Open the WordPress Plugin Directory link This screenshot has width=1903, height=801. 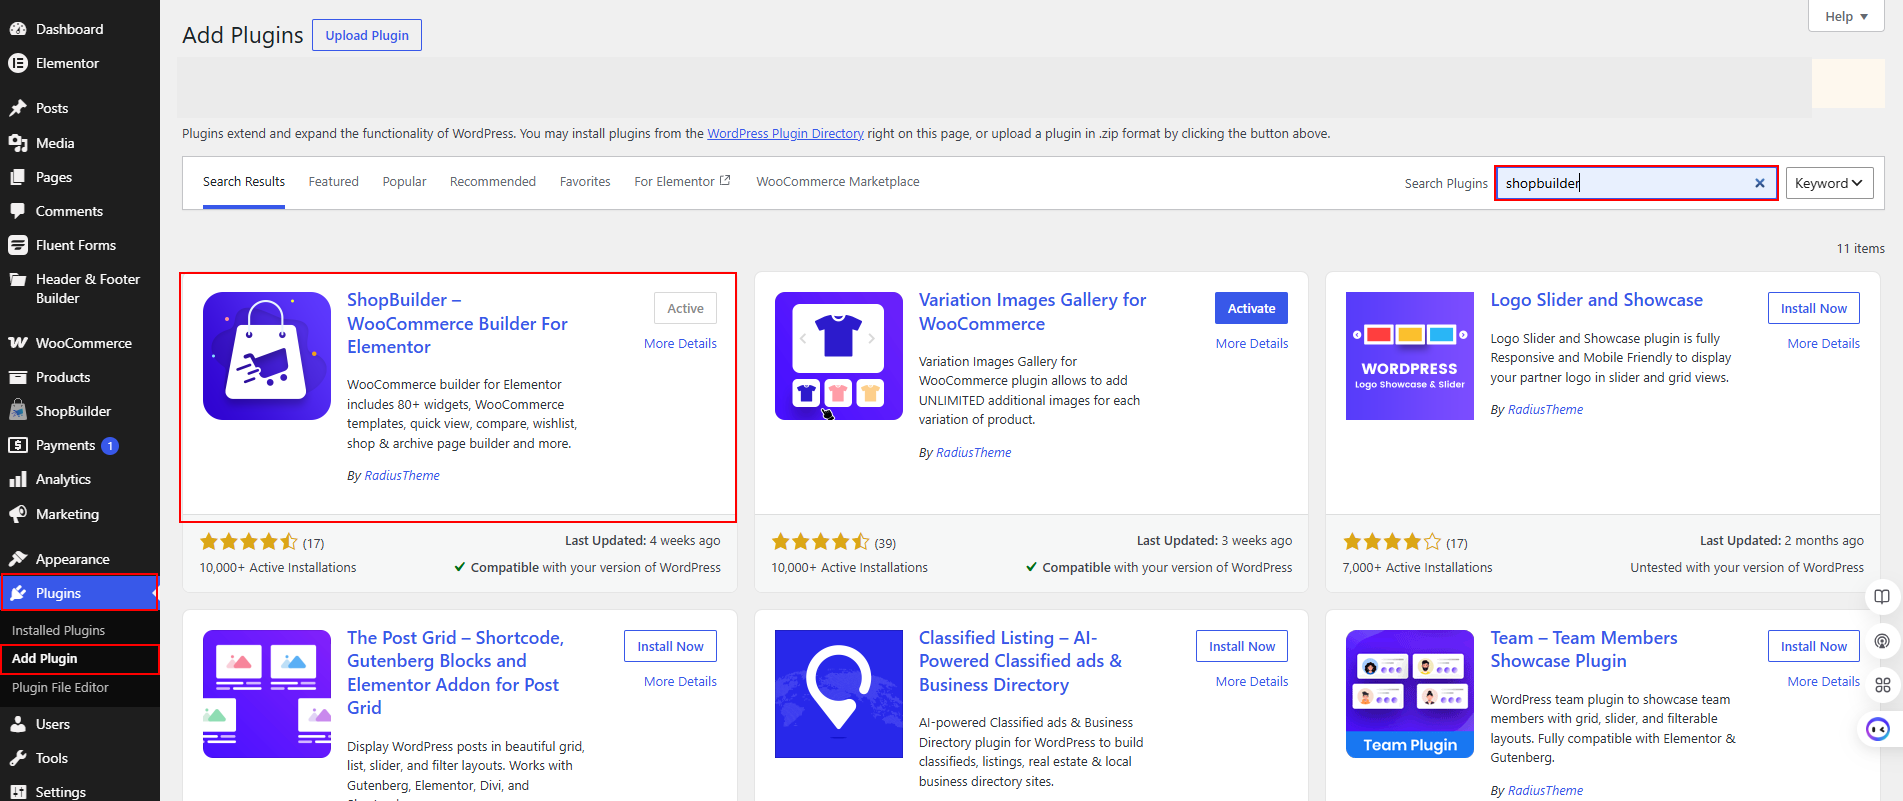[785, 134]
